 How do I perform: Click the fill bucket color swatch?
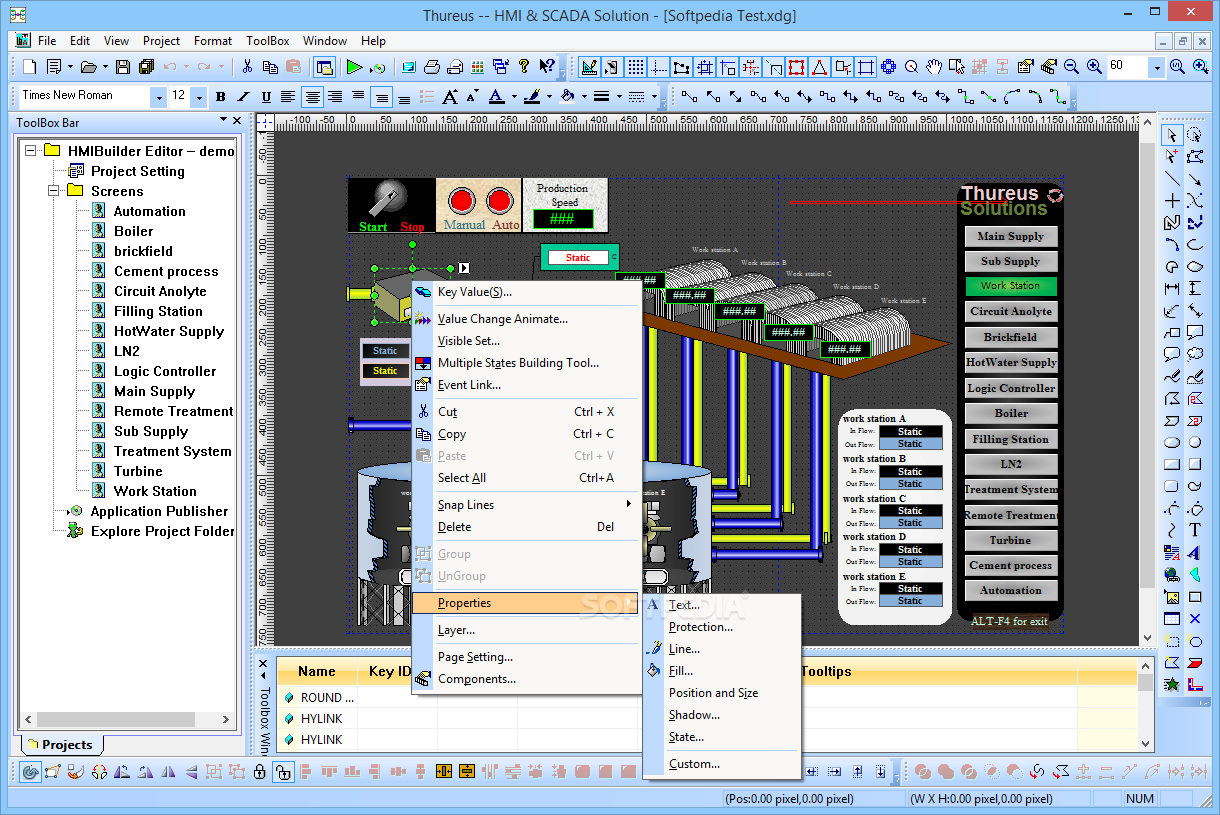click(x=566, y=97)
